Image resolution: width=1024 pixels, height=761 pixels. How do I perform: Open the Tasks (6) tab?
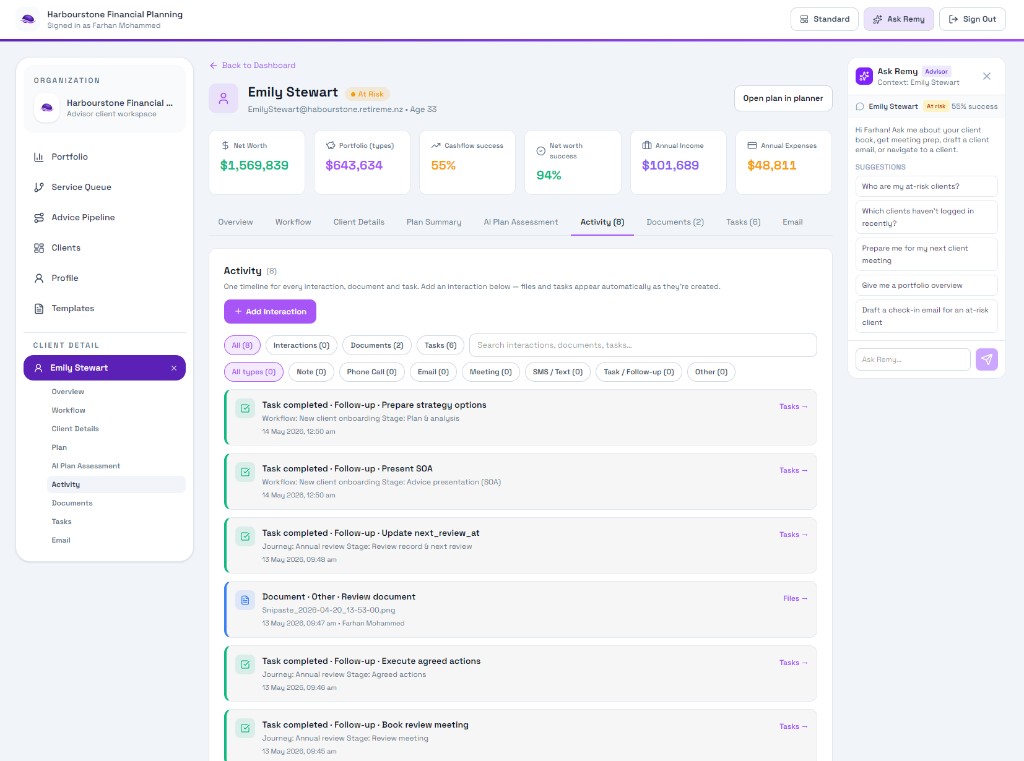(743, 223)
